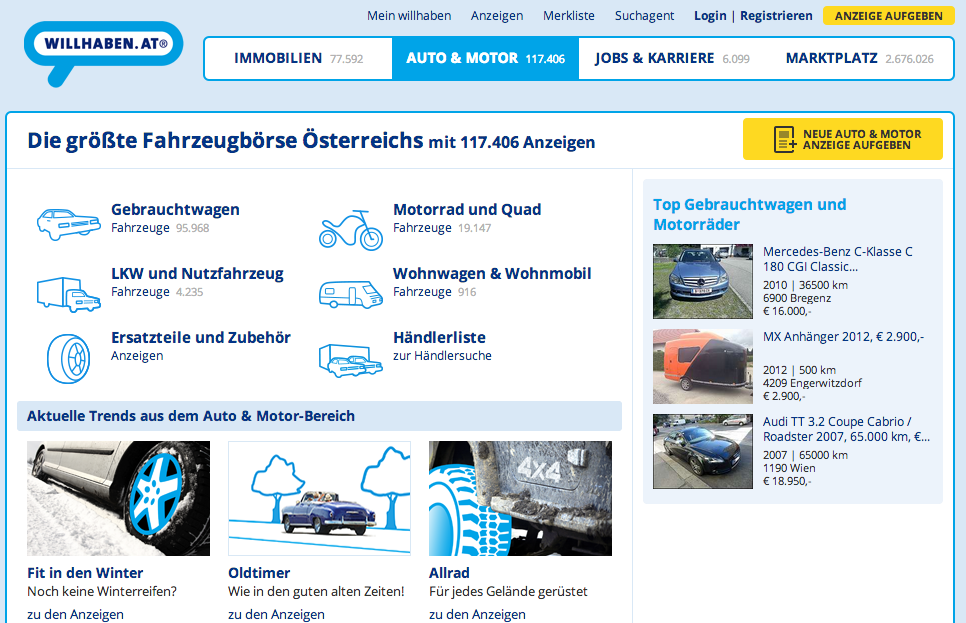Open the Registrieren link

click(776, 15)
